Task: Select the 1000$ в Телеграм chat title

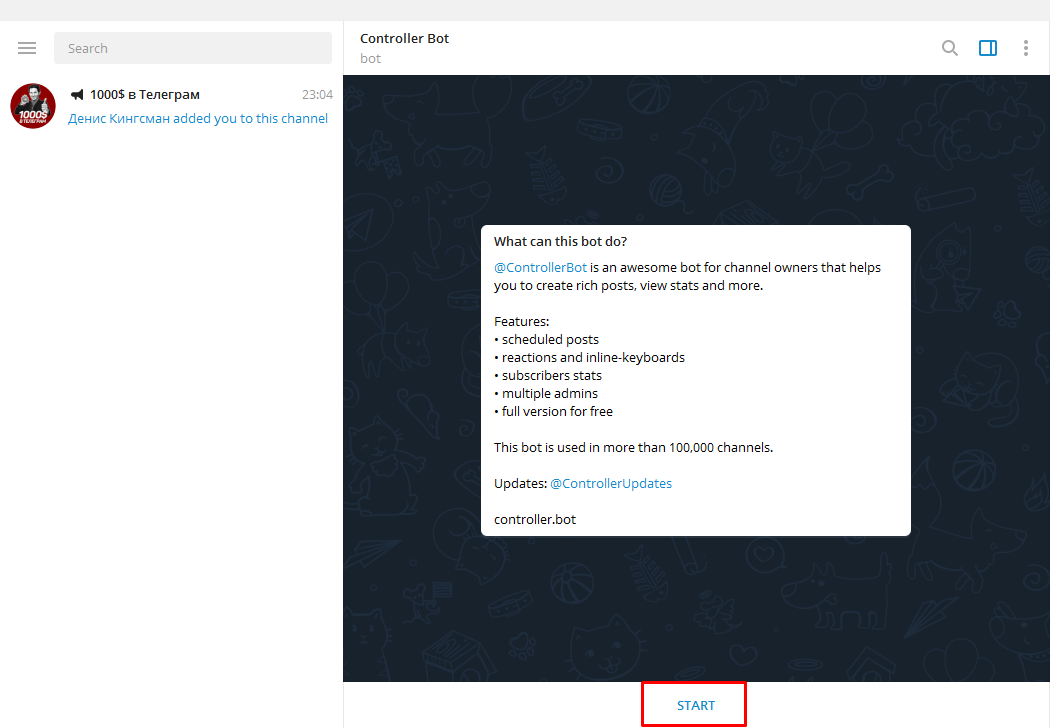Action: [145, 94]
